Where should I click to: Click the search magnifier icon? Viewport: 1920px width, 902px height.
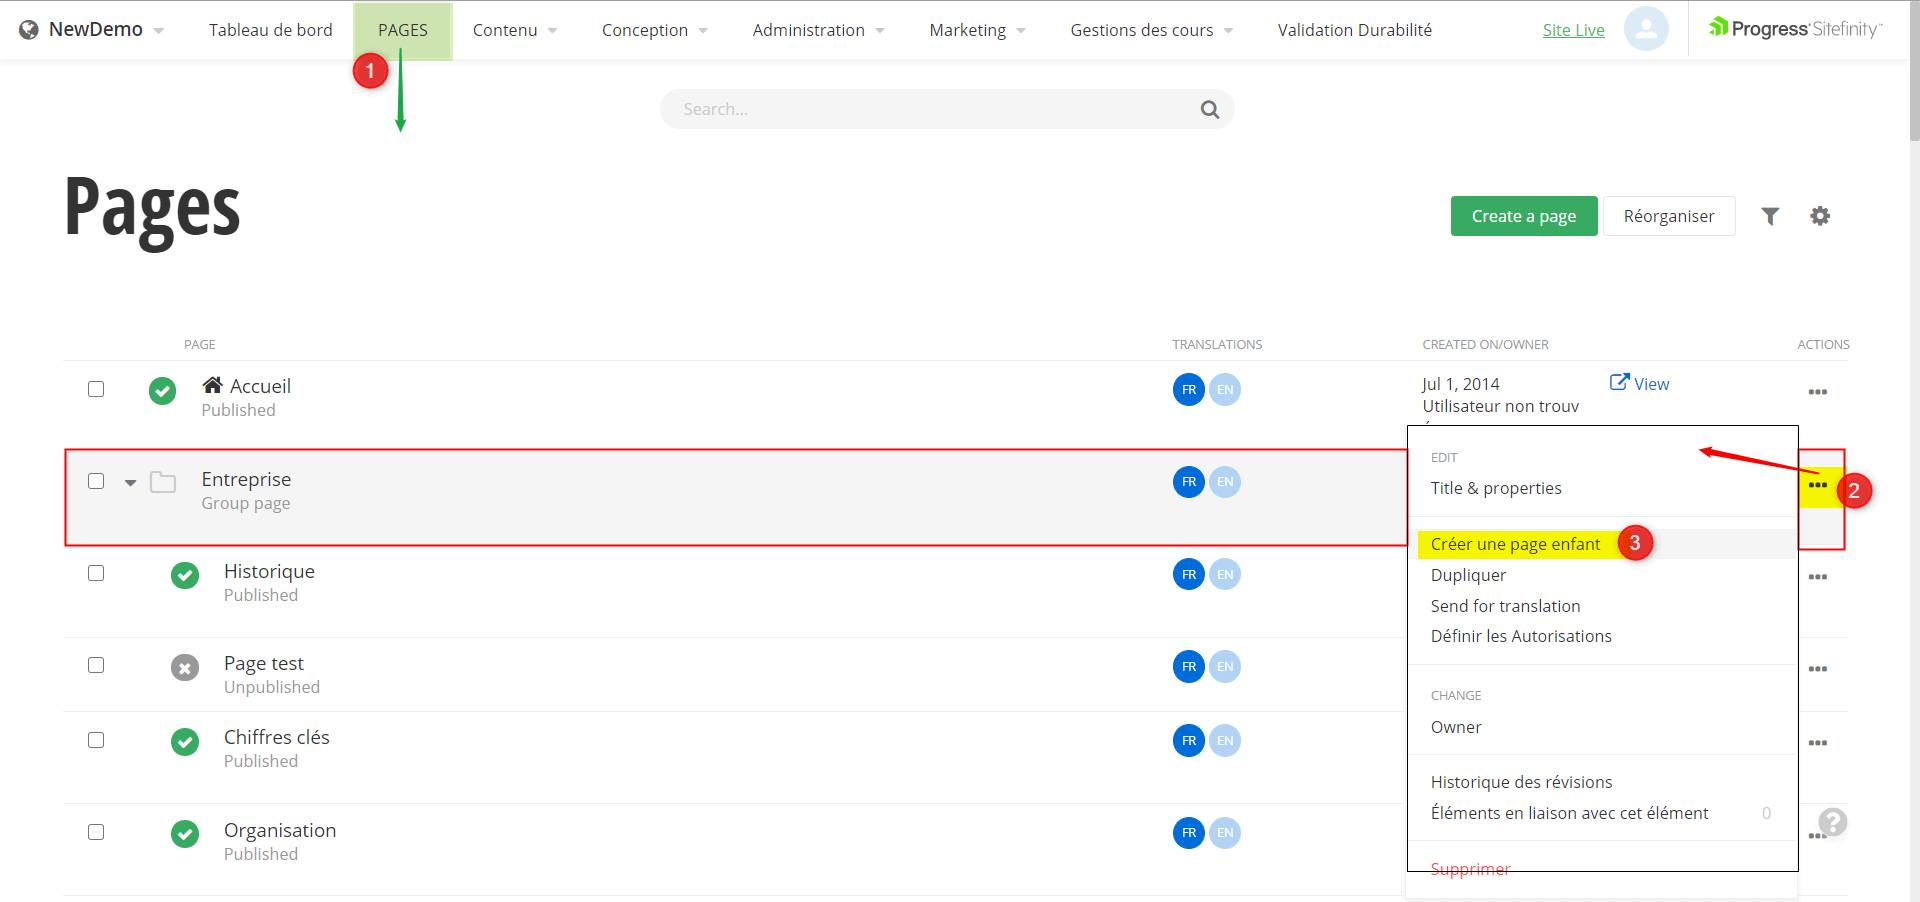click(x=1210, y=110)
